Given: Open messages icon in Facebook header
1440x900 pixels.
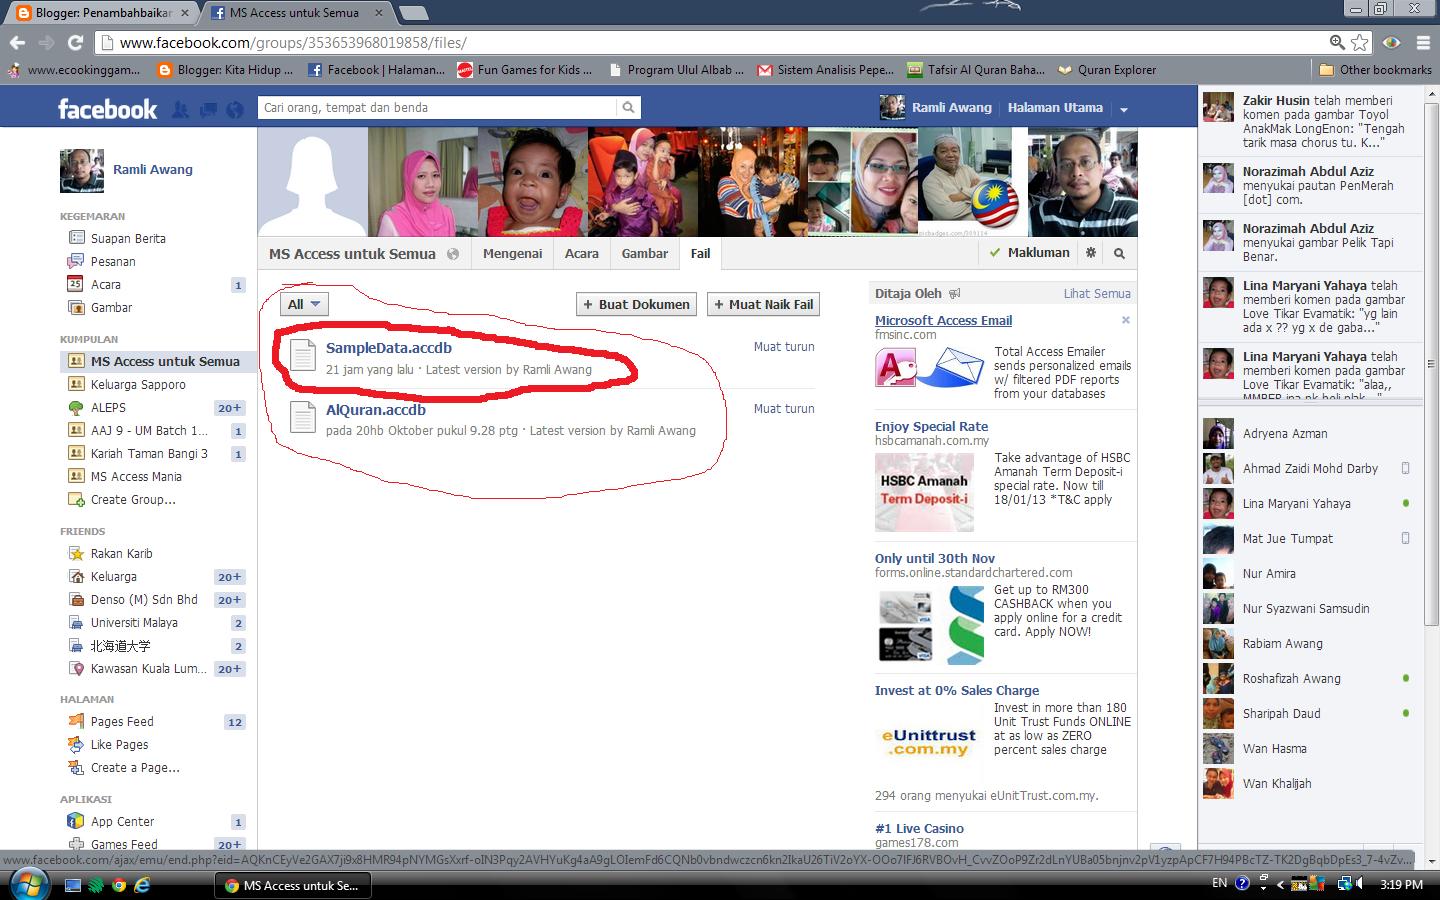Looking at the screenshot, I should pos(208,110).
